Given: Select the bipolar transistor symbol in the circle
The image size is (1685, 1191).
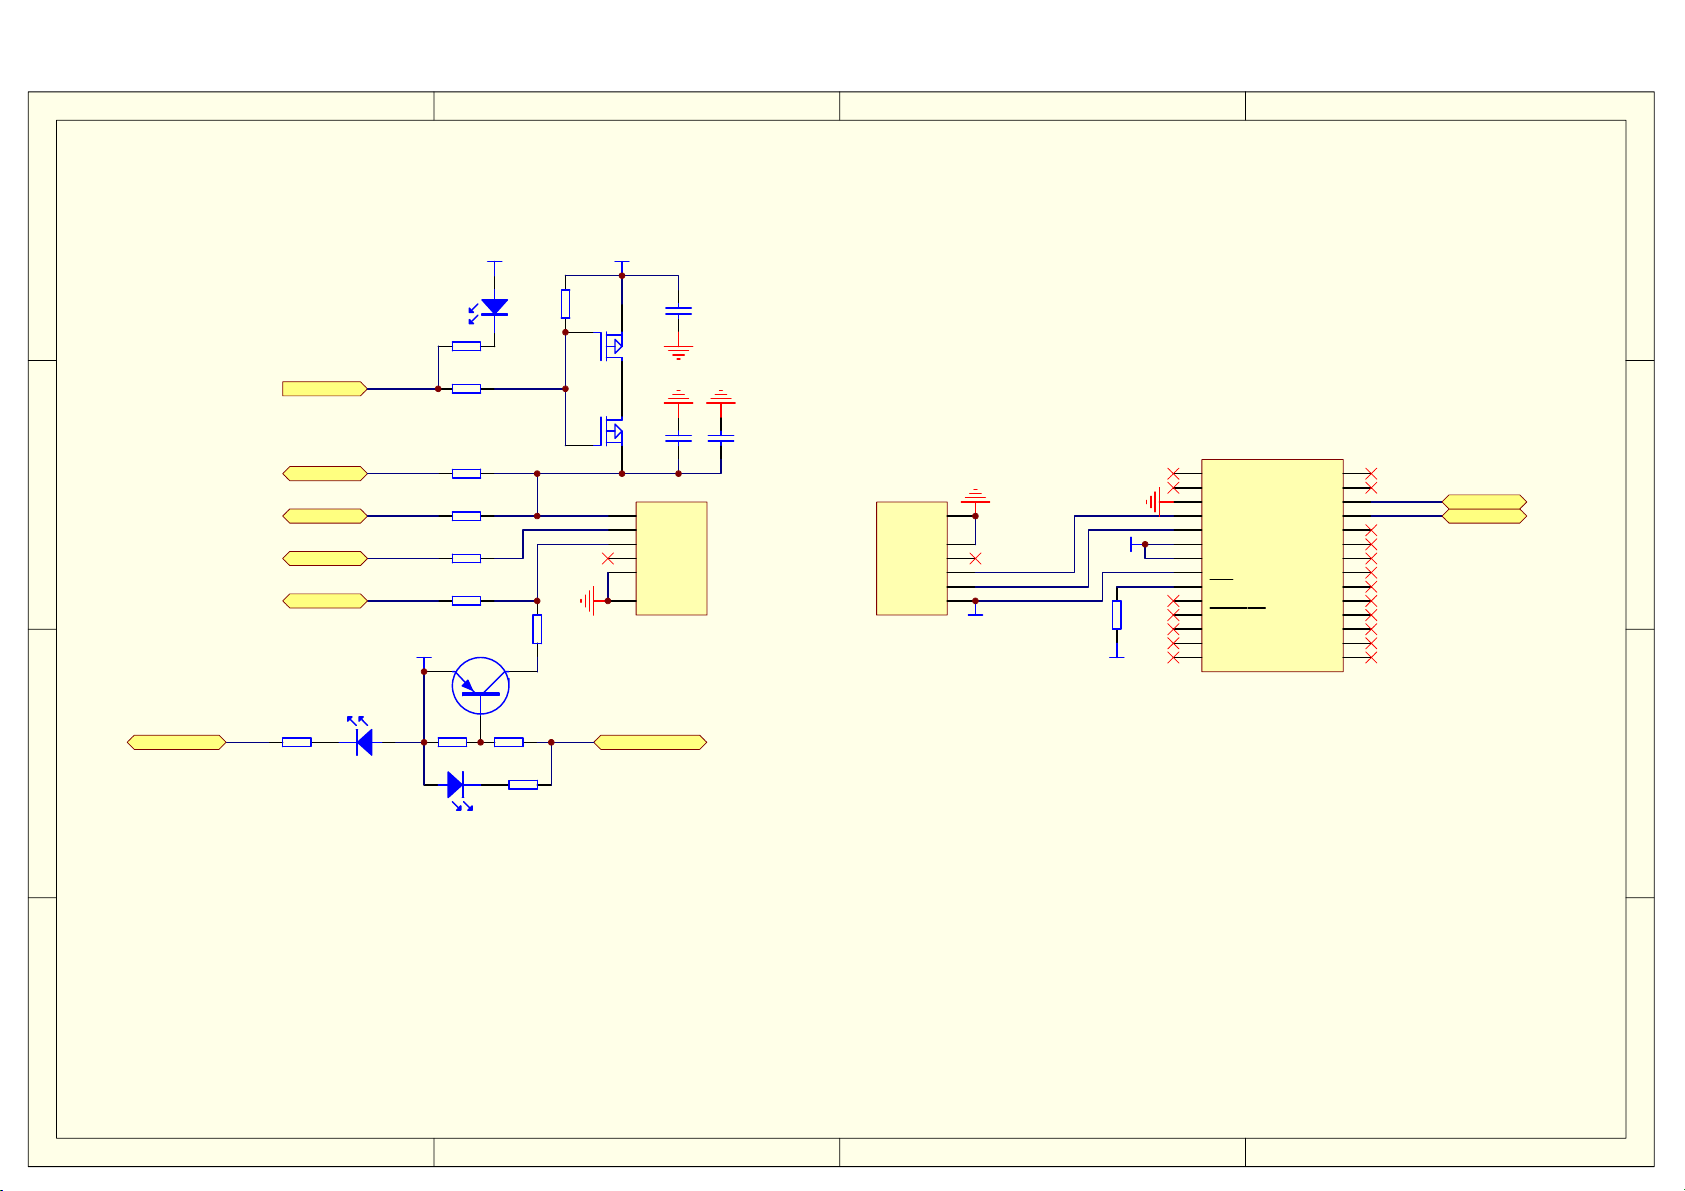Looking at the screenshot, I should (x=481, y=686).
